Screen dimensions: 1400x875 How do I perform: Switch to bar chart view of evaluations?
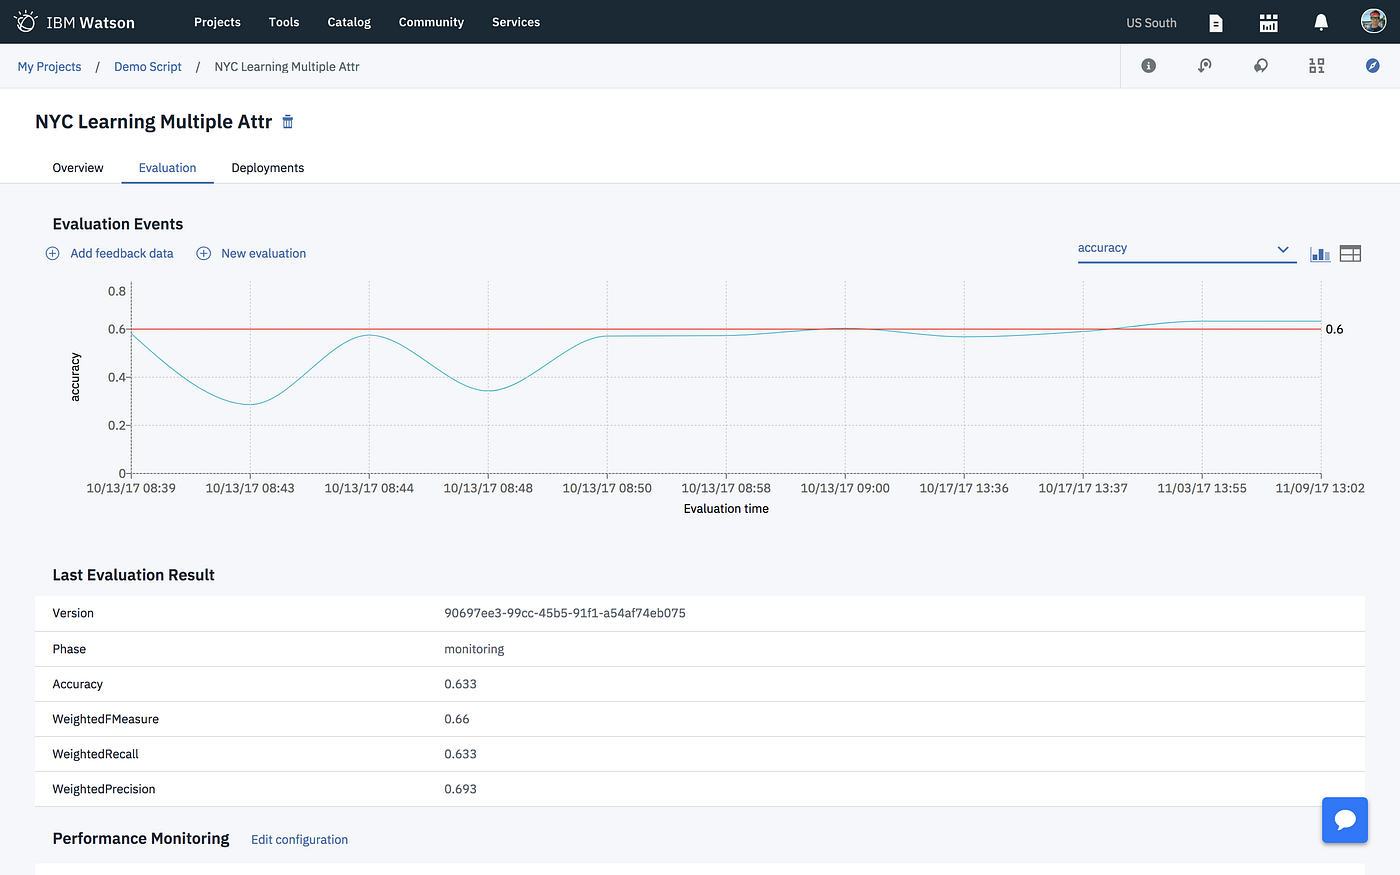tap(1319, 253)
